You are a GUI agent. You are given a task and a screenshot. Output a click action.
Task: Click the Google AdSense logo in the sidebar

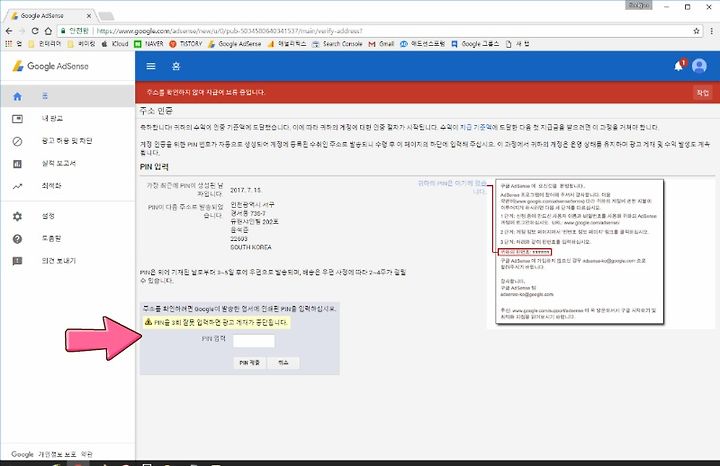[50, 66]
